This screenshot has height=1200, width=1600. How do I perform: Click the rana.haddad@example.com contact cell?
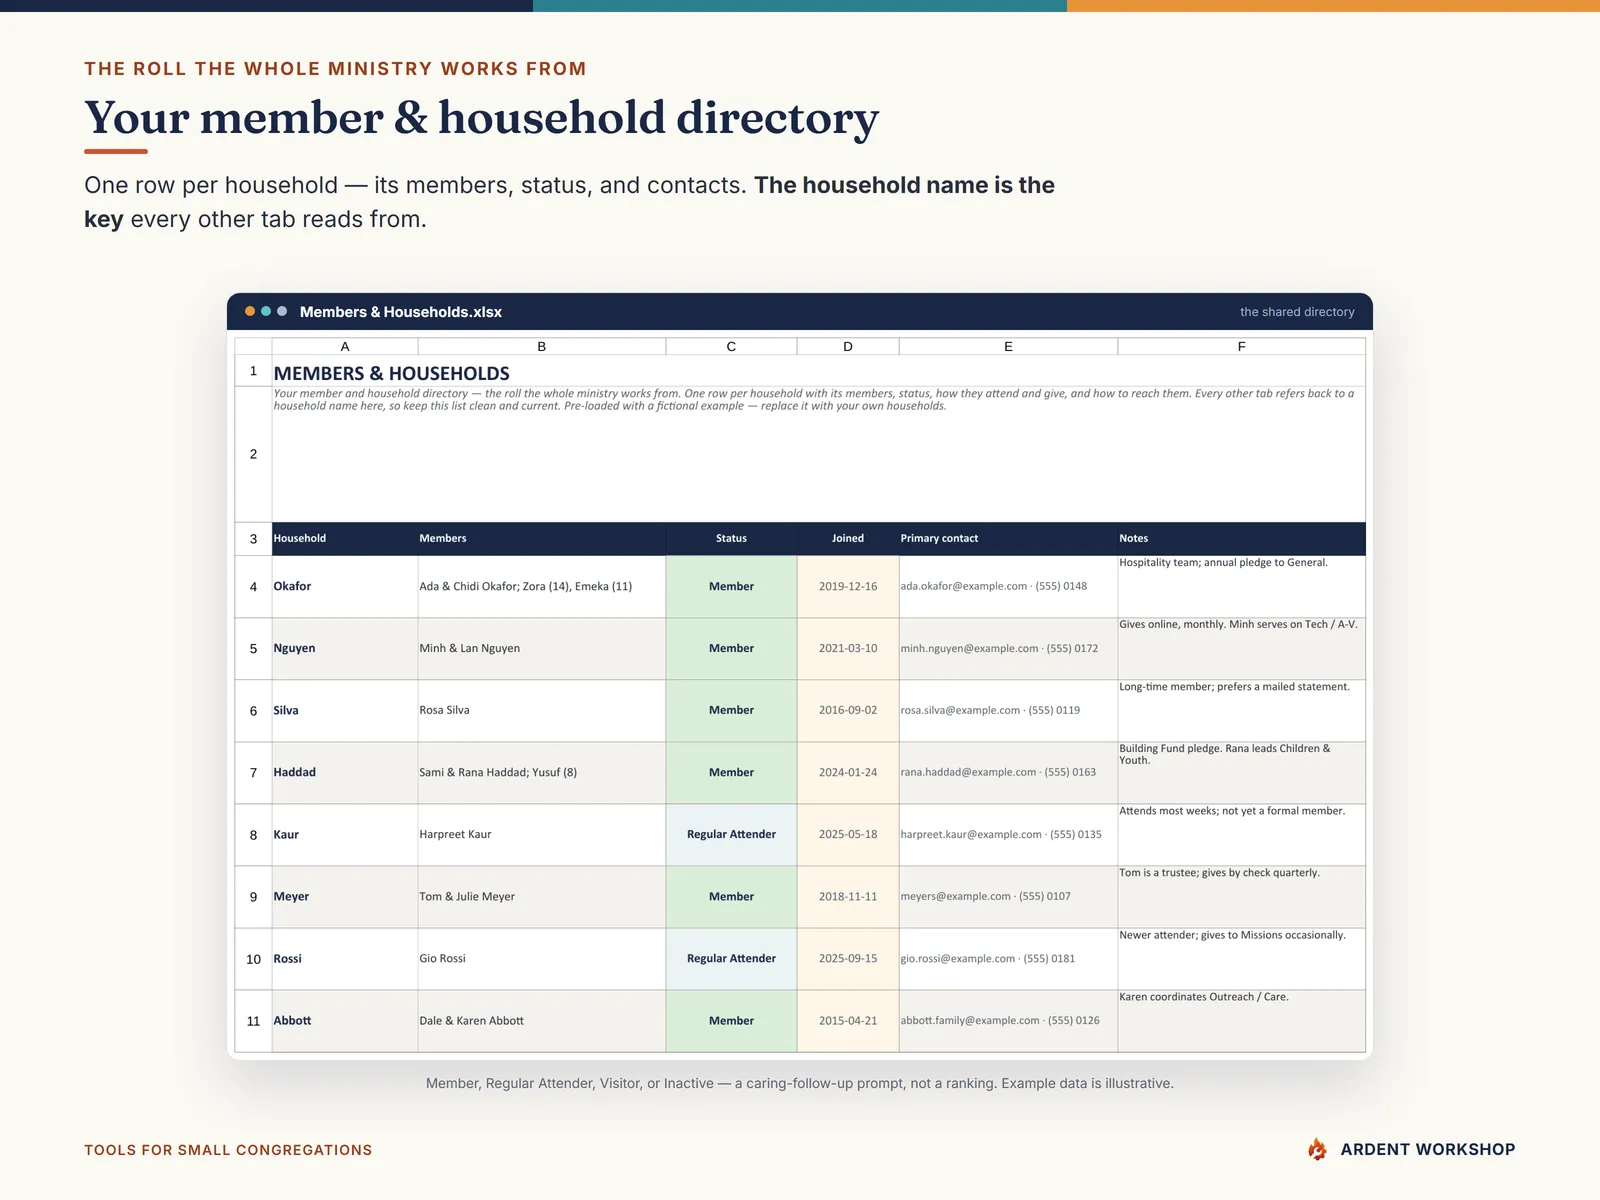(1008, 772)
